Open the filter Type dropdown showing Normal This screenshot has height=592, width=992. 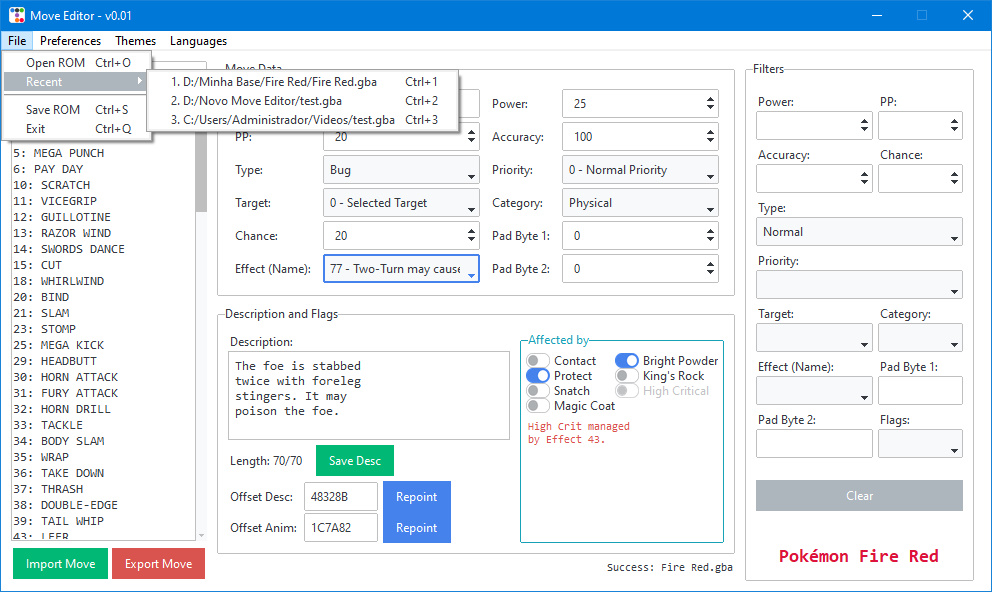point(859,232)
